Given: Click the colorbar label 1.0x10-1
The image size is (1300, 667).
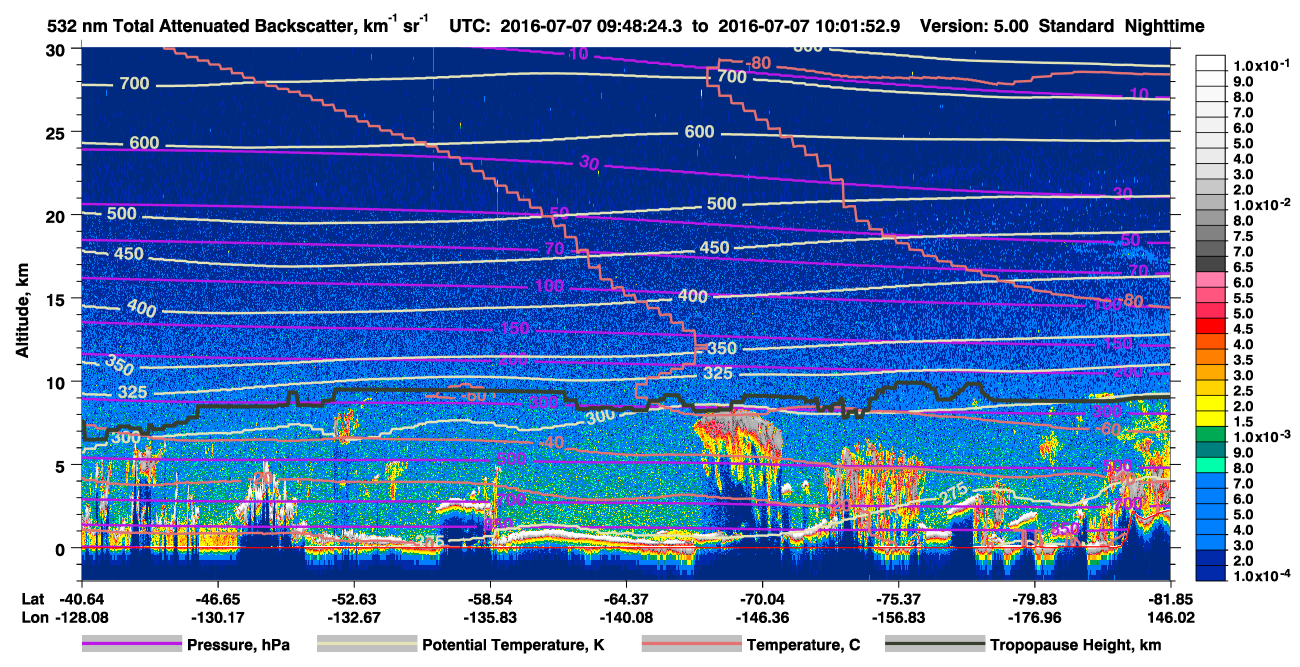Looking at the screenshot, I should point(1260,65).
